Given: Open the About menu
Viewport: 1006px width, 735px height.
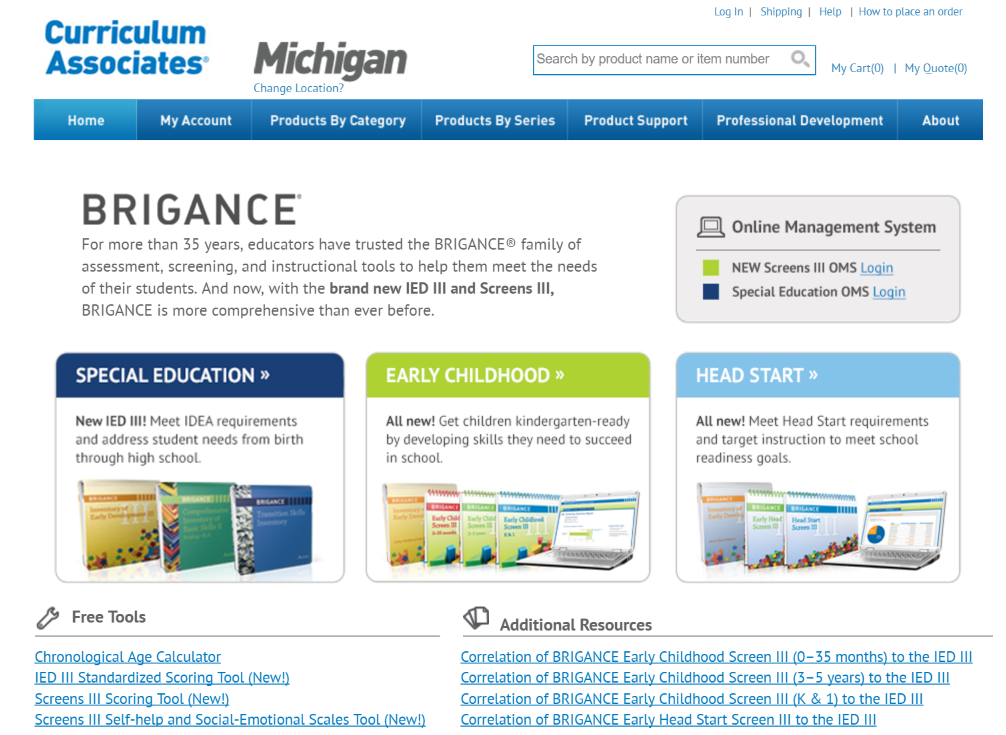Looking at the screenshot, I should point(941,120).
